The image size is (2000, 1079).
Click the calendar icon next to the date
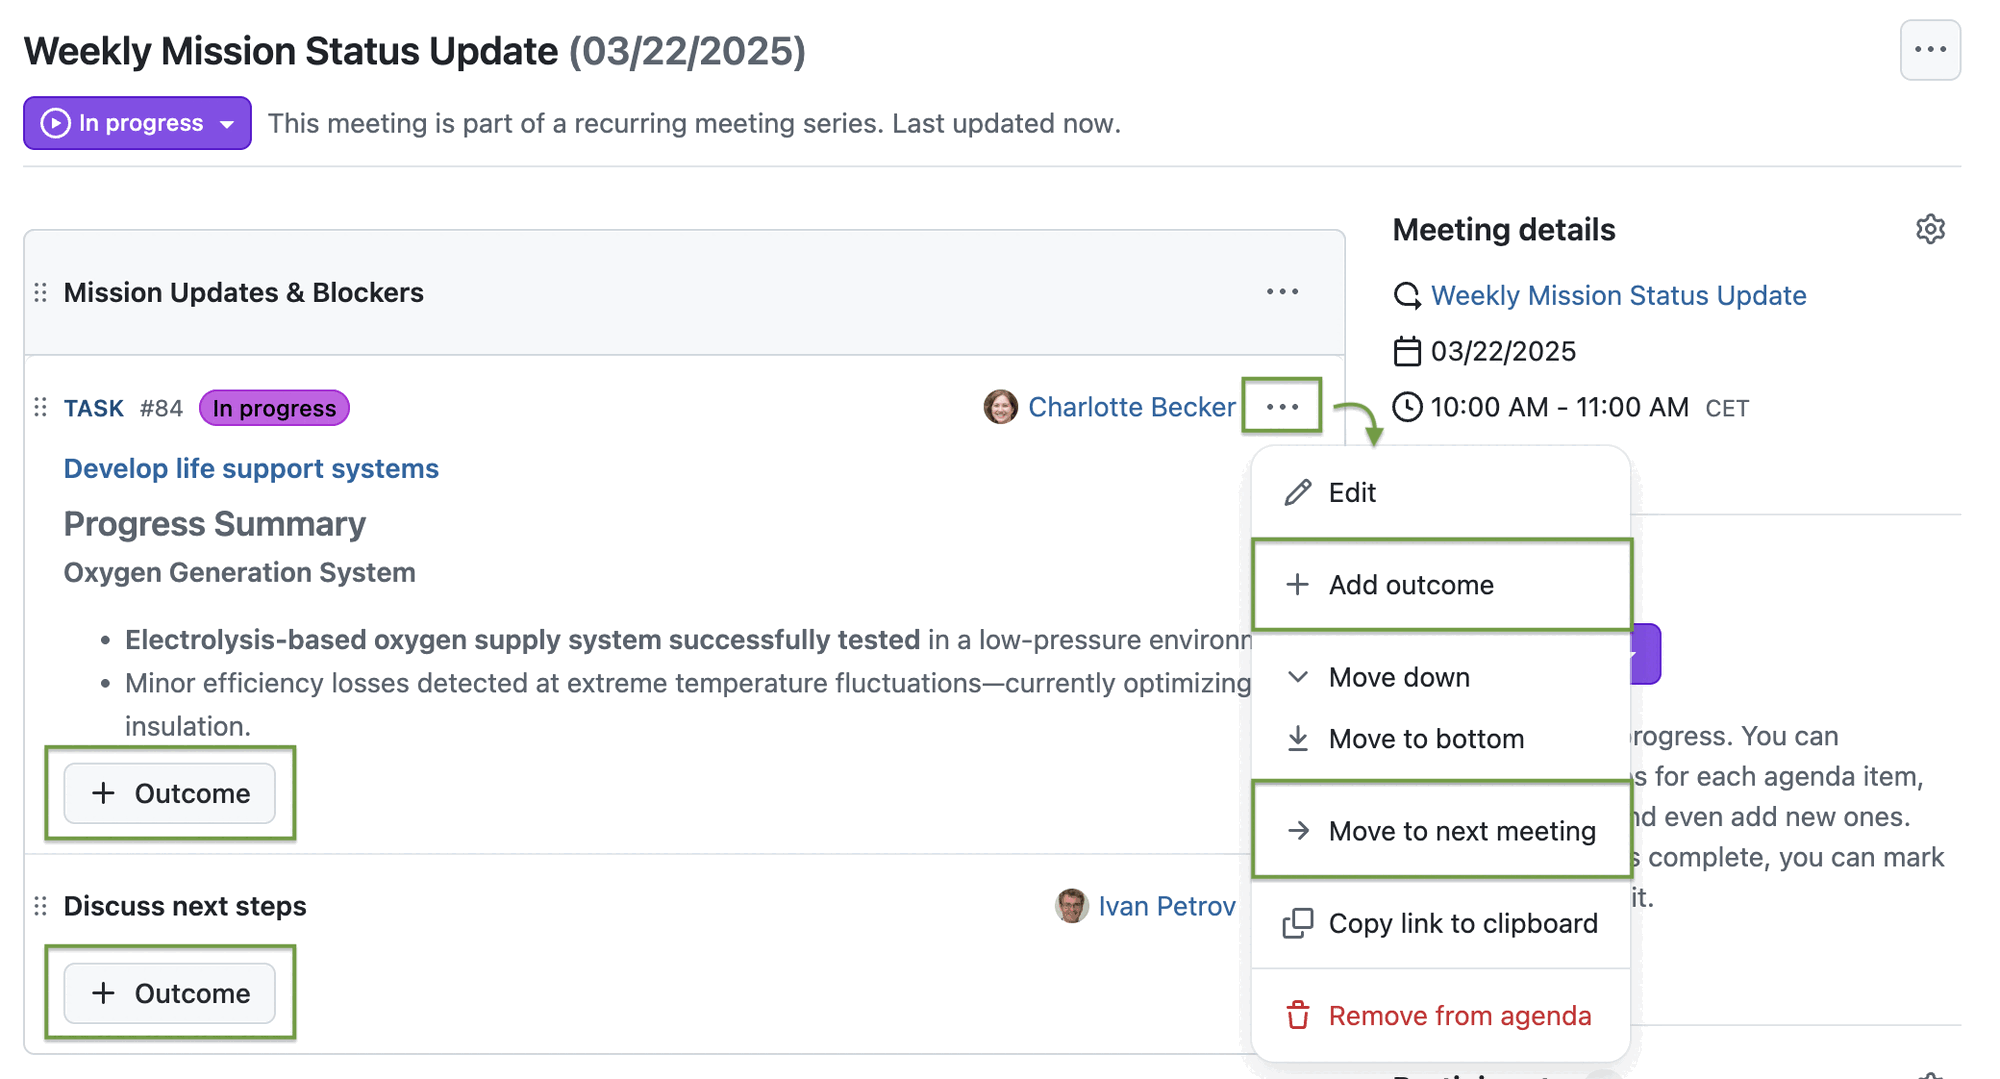pos(1407,351)
